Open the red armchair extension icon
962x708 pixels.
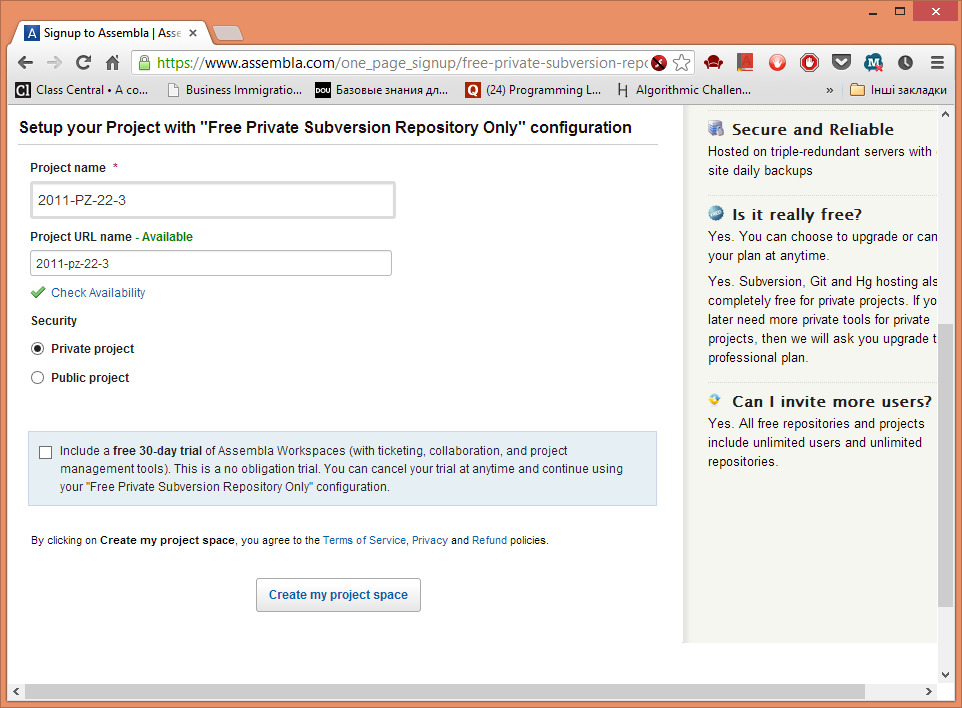pyautogui.click(x=713, y=62)
